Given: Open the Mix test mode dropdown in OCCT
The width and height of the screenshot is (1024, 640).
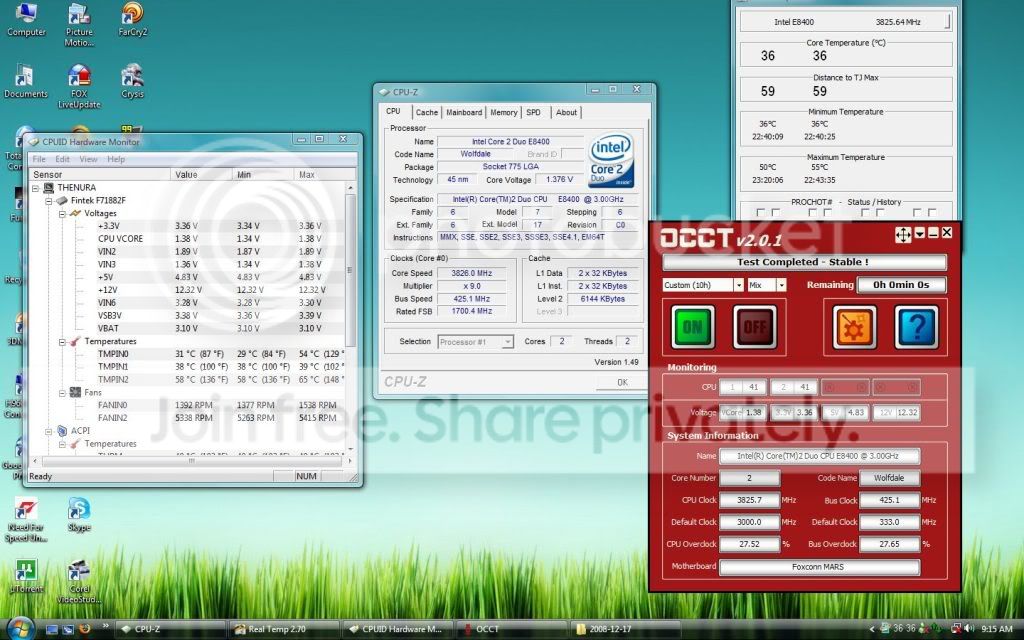Looking at the screenshot, I should click(781, 285).
